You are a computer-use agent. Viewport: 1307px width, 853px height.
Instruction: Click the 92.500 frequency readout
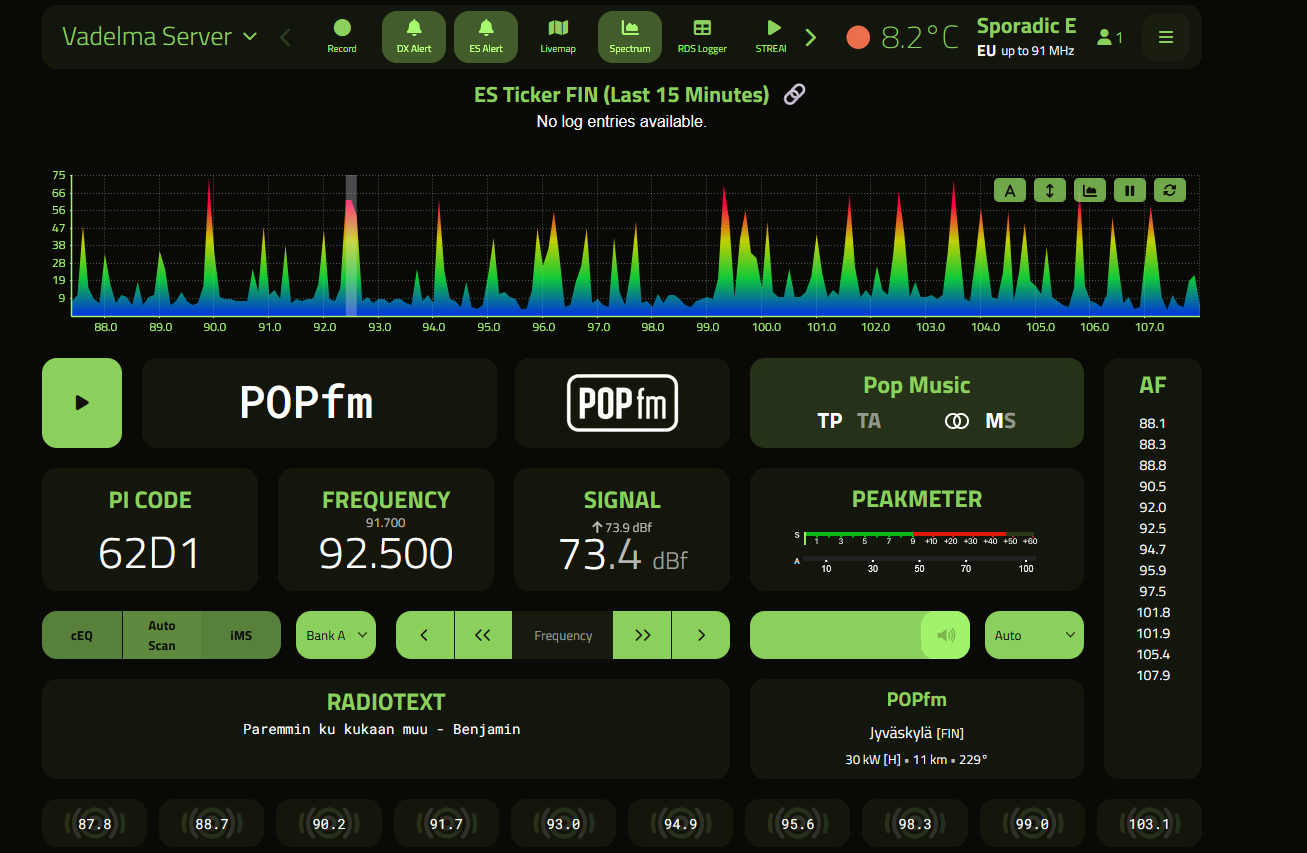(386, 553)
